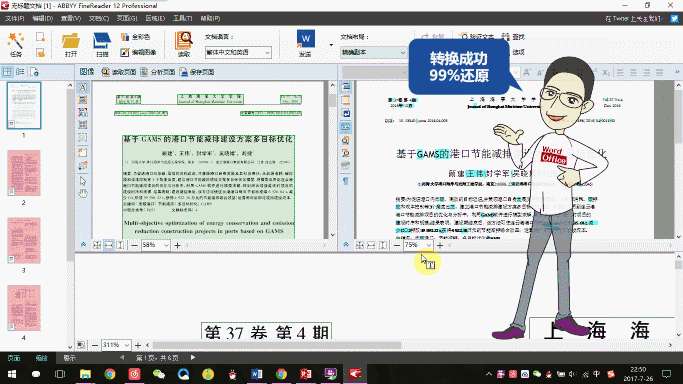
Task: Click the page properties icon in pages pane
Action: (x=34, y=72)
